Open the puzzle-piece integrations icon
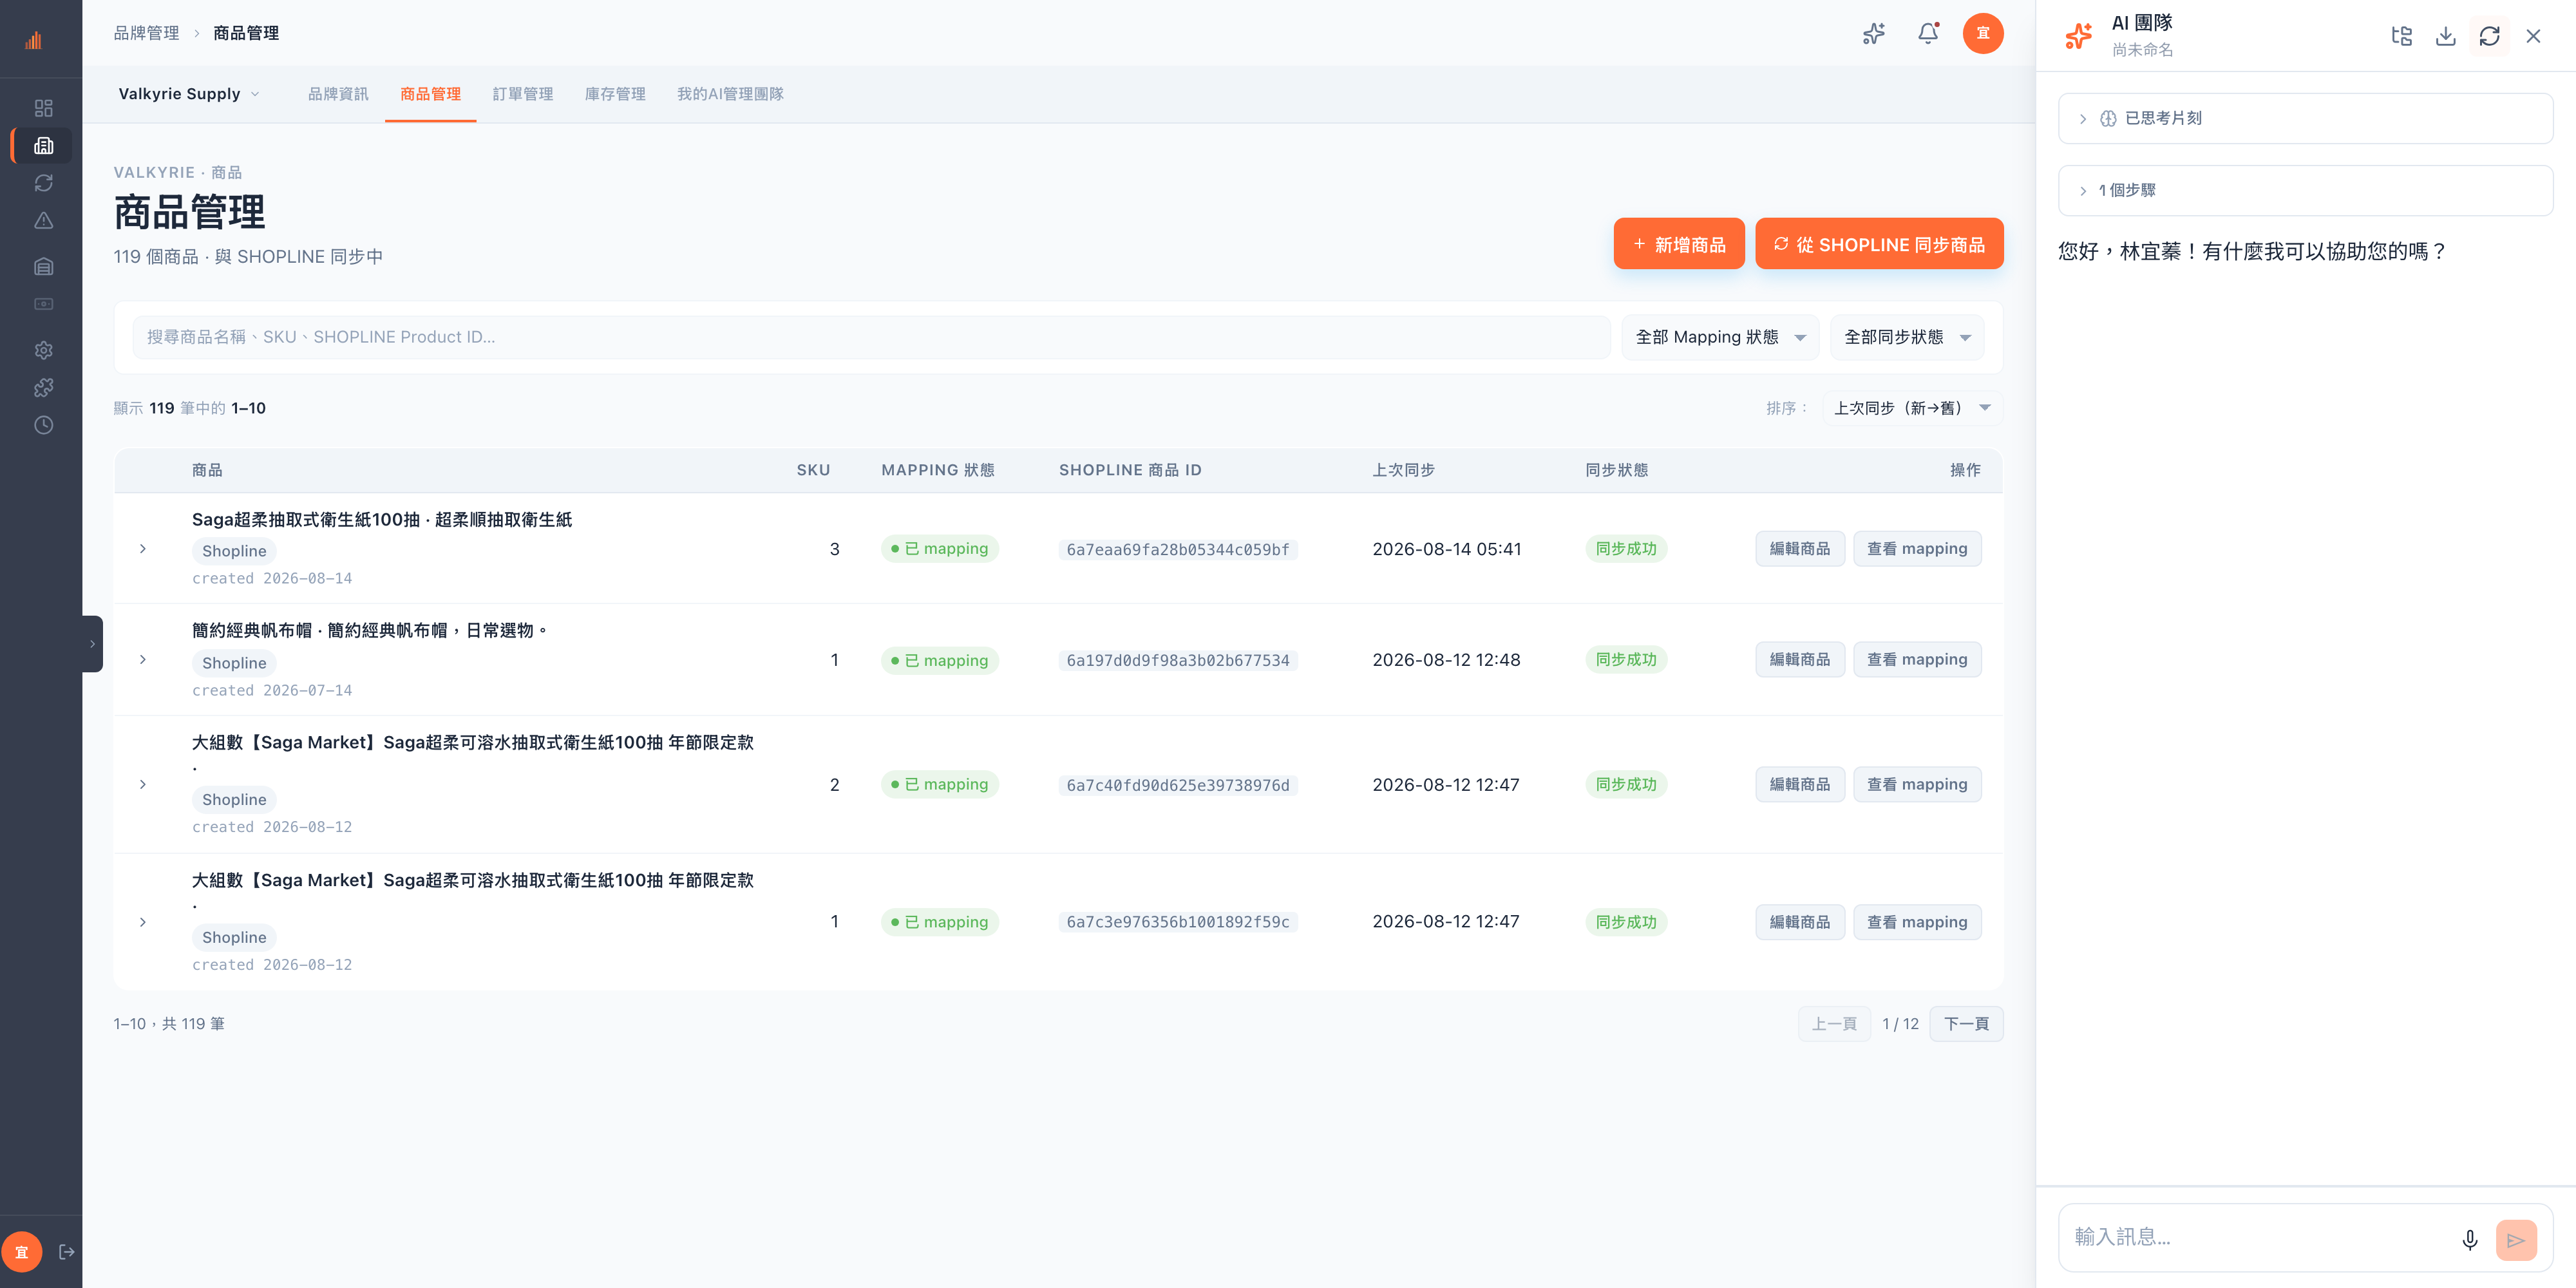The height and width of the screenshot is (1288, 2576). pos(43,388)
